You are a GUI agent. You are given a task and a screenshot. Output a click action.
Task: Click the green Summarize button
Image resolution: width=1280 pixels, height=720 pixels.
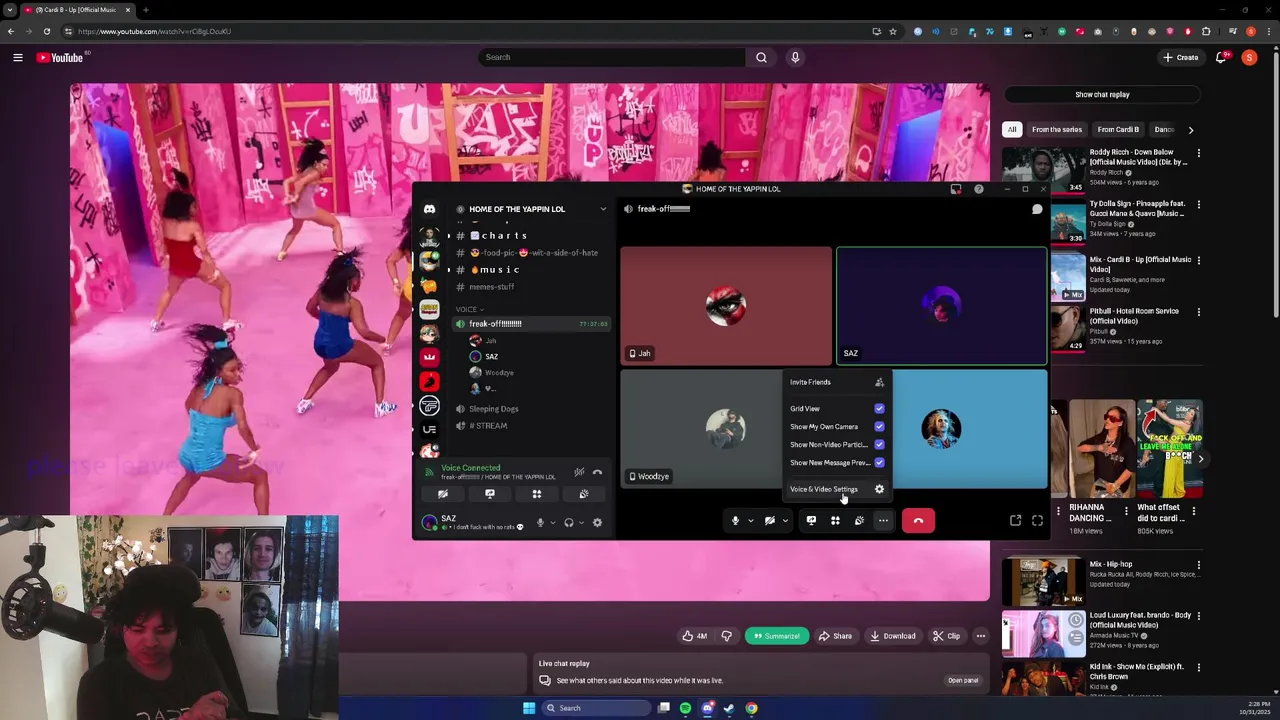pos(777,636)
